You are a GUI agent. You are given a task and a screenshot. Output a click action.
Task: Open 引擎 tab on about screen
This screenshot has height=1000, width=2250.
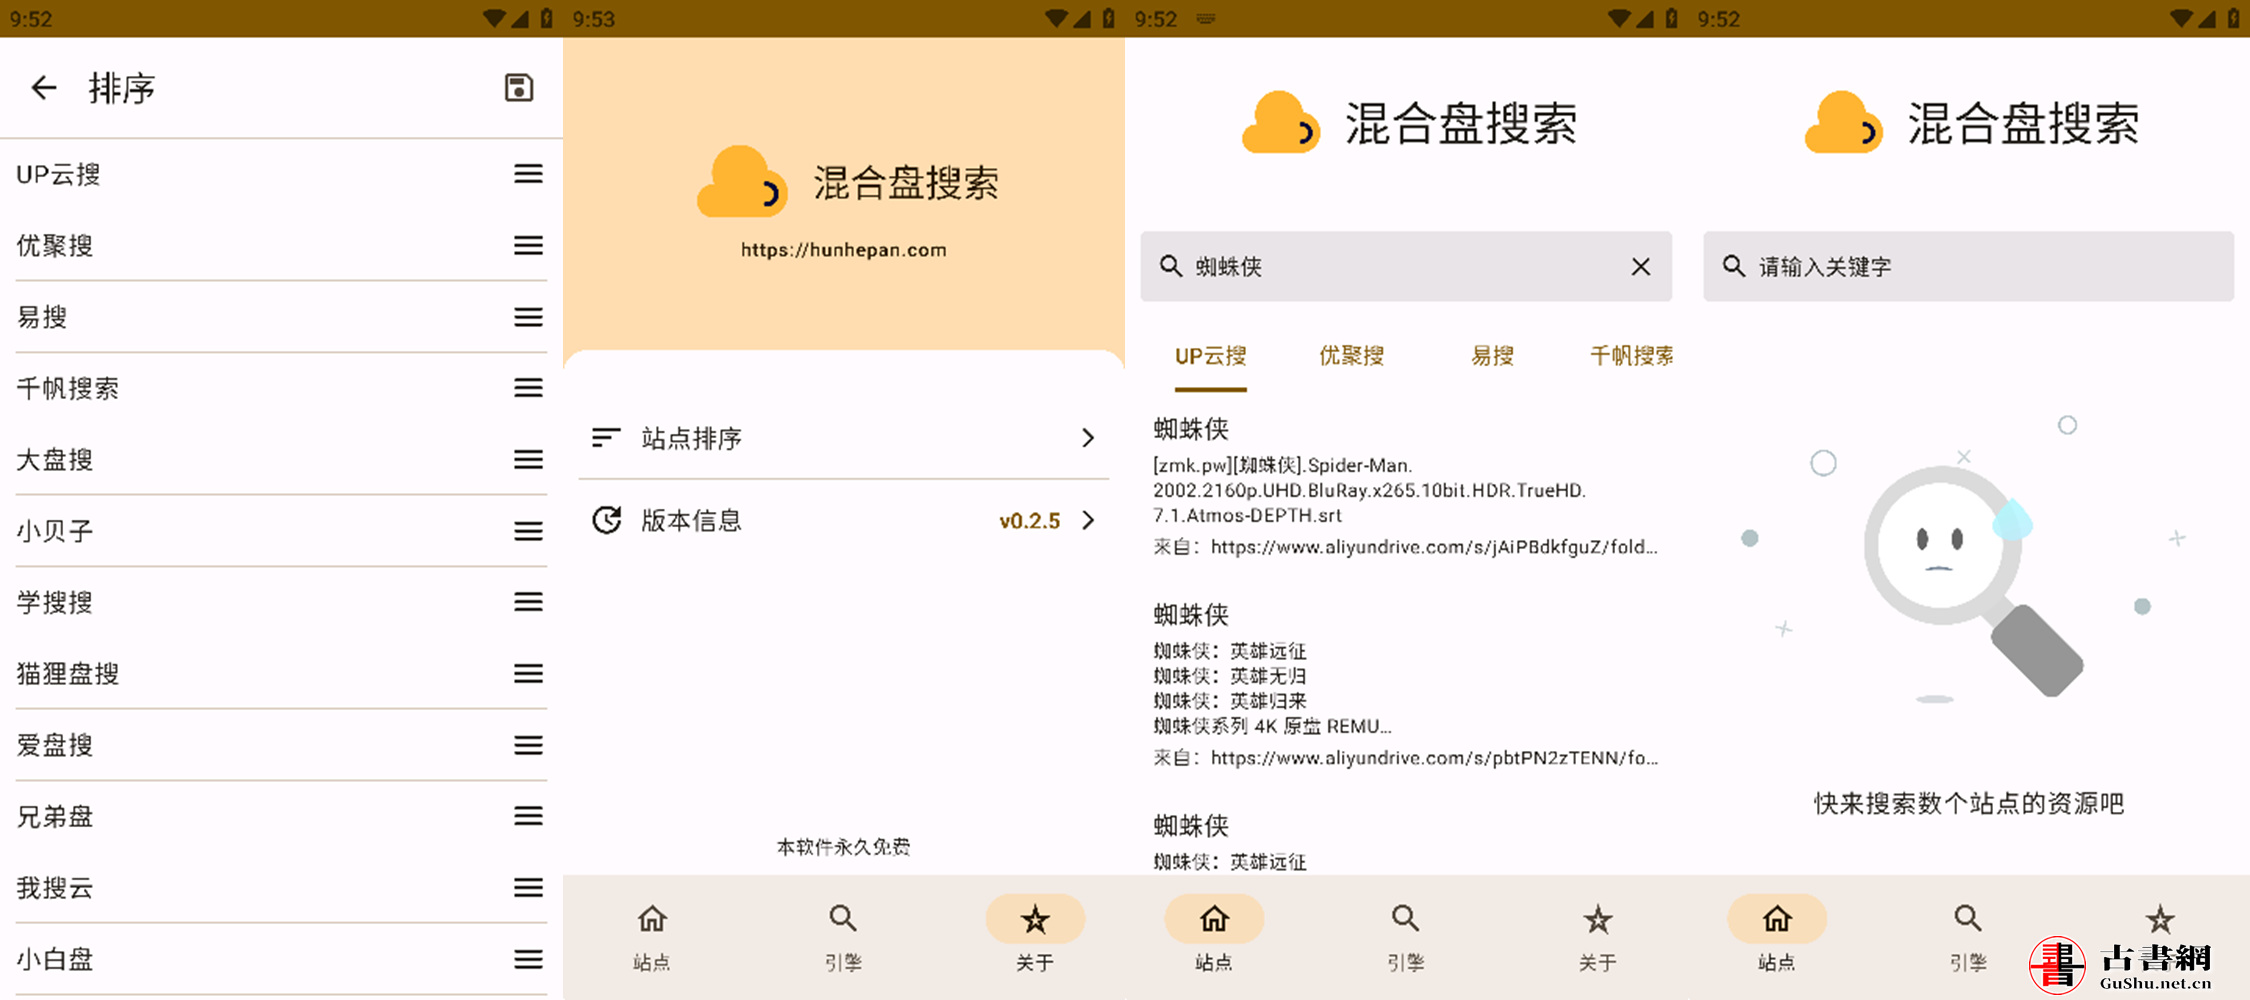point(843,938)
